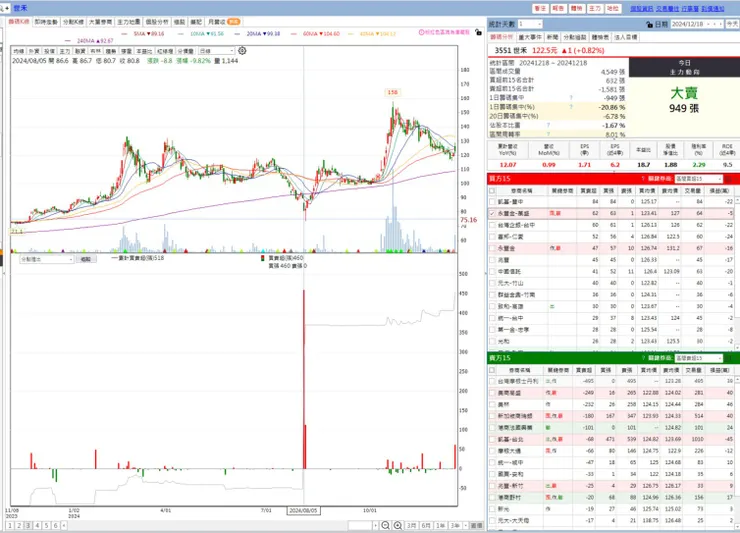Open the 統計天數 dropdown
Screen dimensions: 740x533
[530, 24]
